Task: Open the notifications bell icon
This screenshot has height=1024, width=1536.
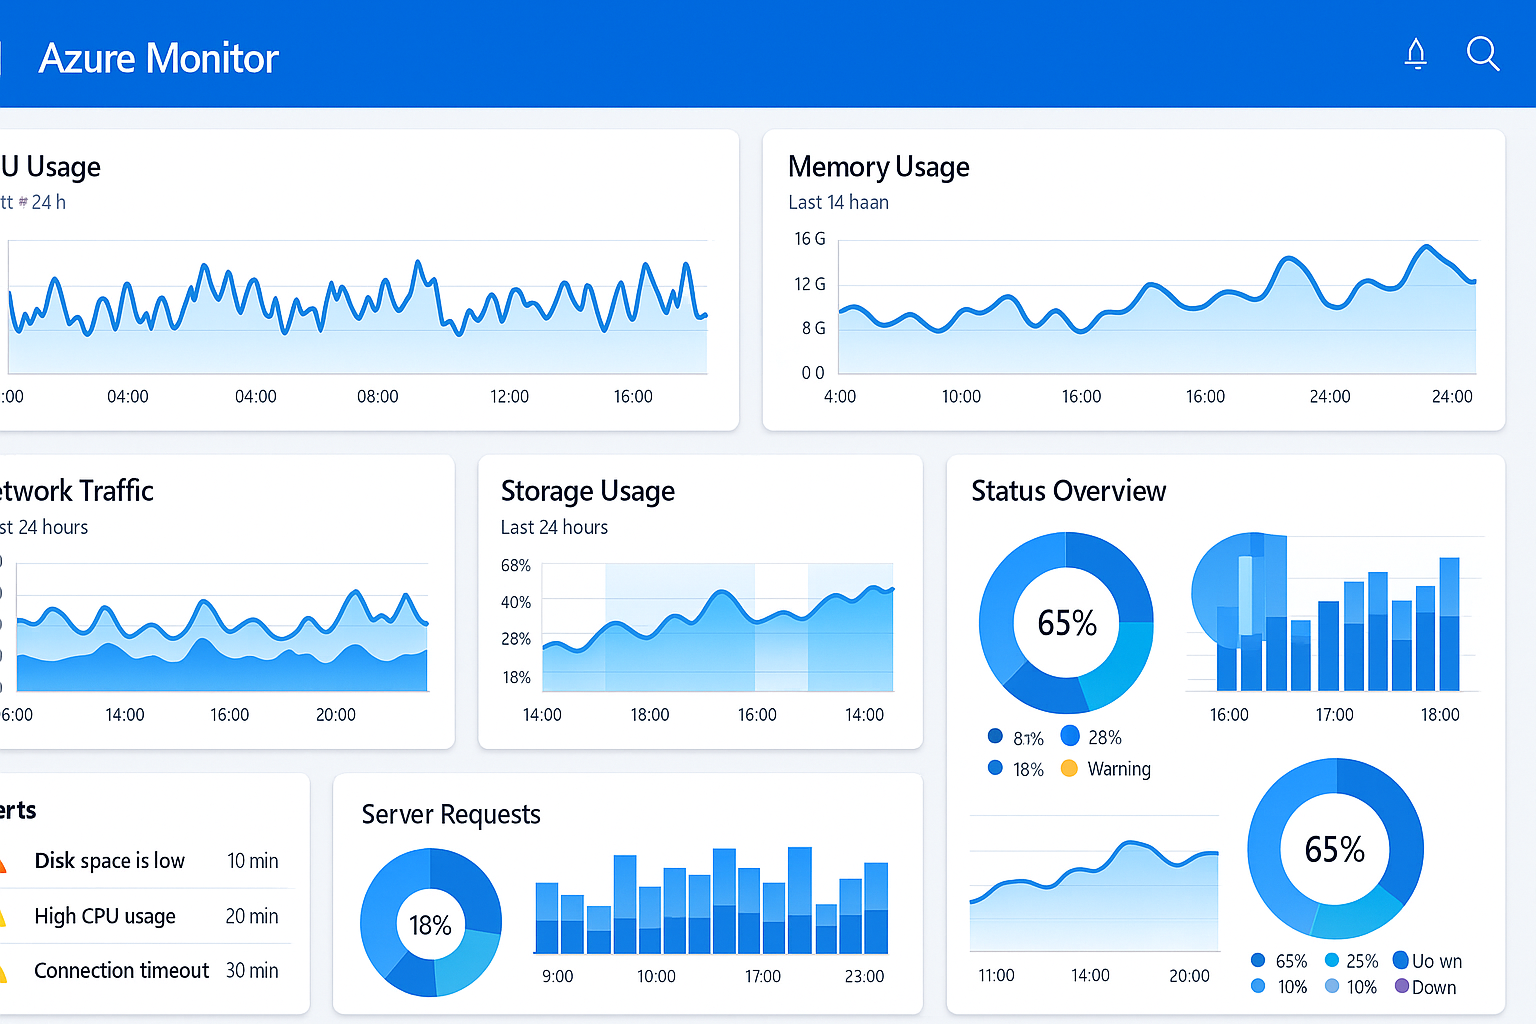Action: pyautogui.click(x=1416, y=55)
